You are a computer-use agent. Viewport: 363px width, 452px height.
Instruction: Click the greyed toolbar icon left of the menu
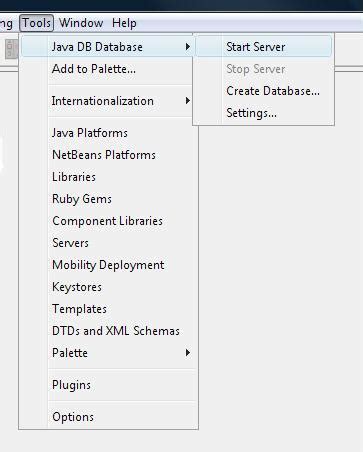[11, 49]
